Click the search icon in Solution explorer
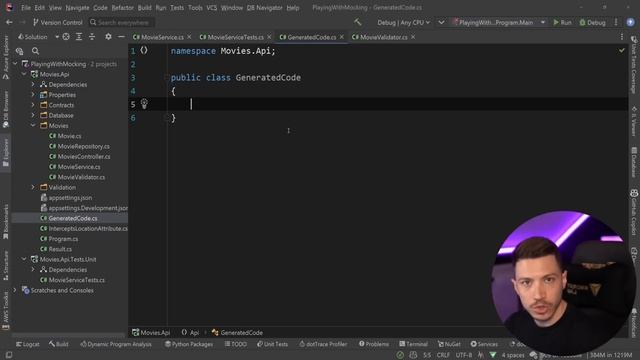This screenshot has width=640, height=360. click(36, 51)
